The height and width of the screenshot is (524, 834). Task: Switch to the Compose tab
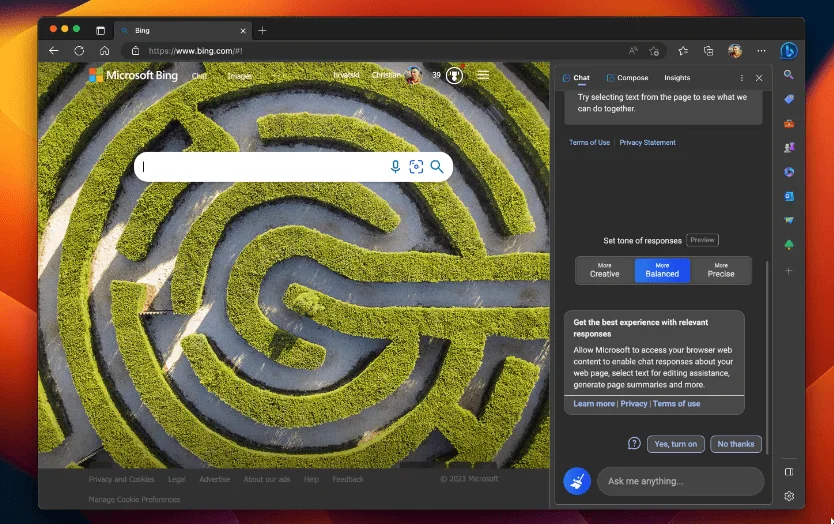(627, 78)
